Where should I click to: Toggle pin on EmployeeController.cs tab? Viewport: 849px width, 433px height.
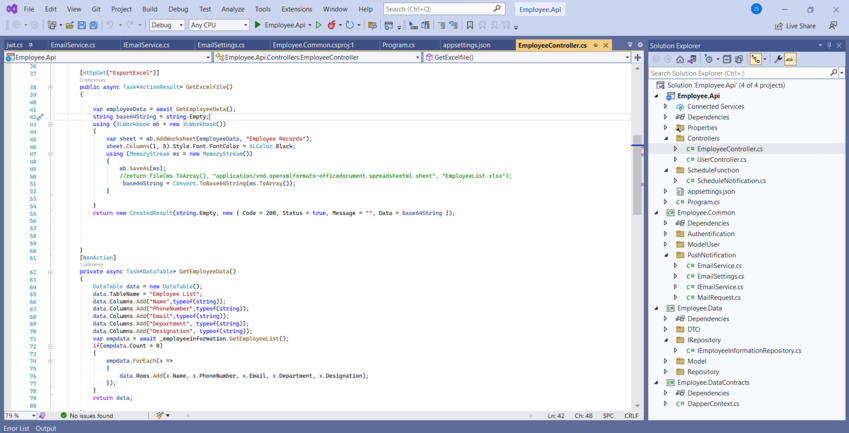596,45
